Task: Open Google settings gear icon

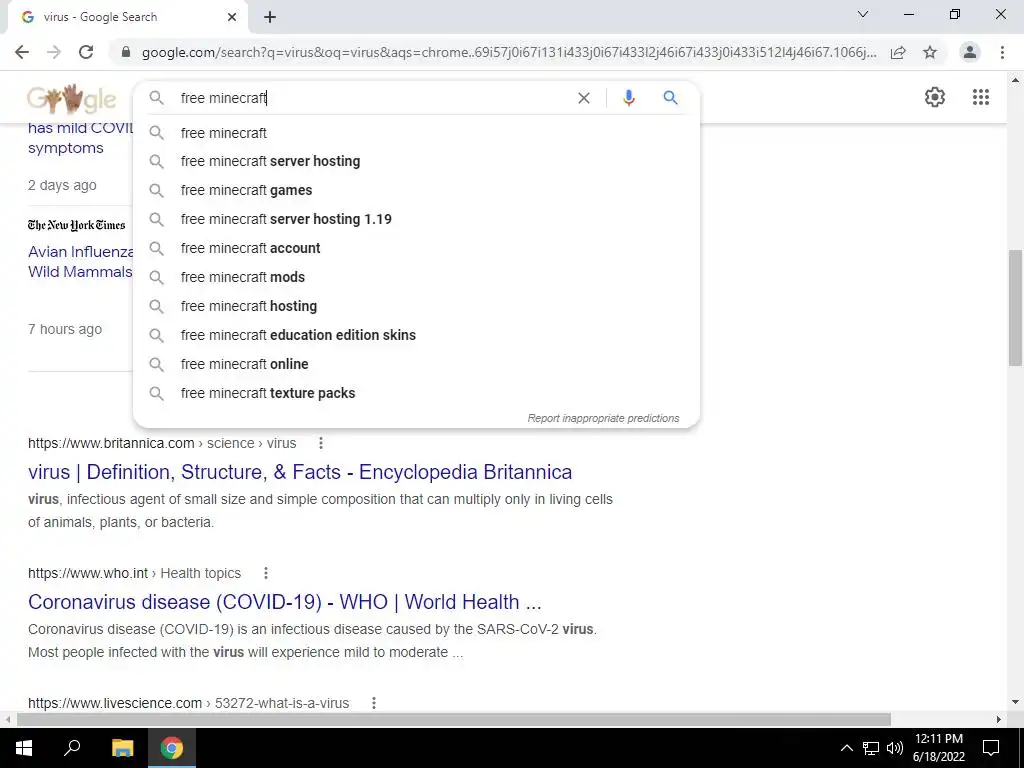Action: (x=935, y=97)
